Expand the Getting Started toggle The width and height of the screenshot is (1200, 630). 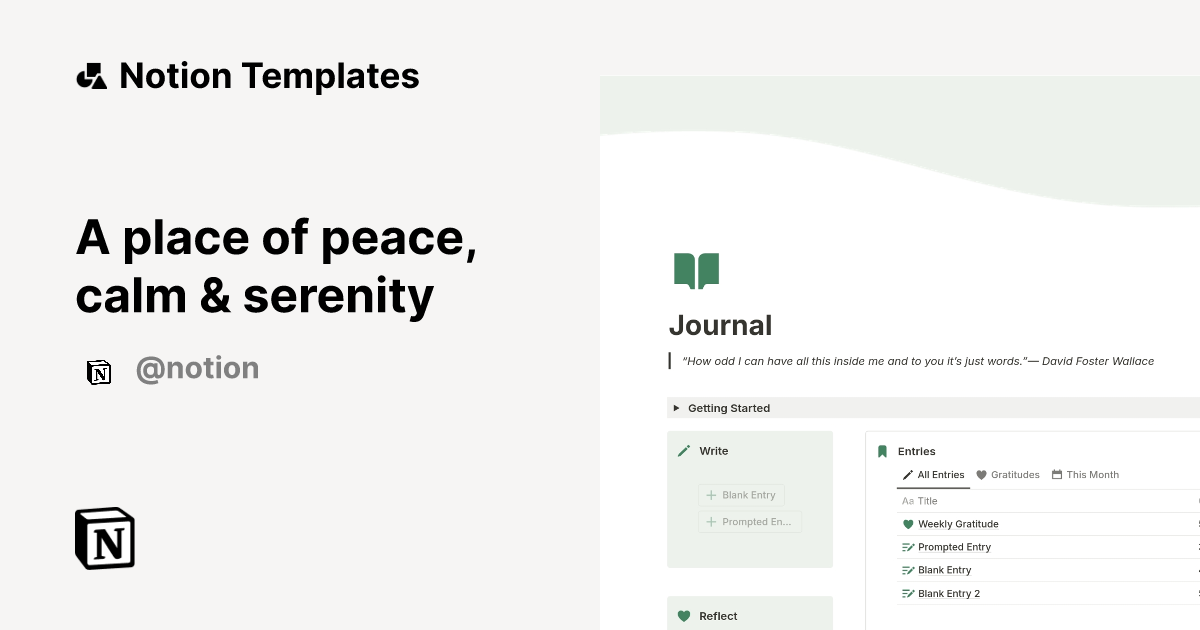(x=677, y=408)
